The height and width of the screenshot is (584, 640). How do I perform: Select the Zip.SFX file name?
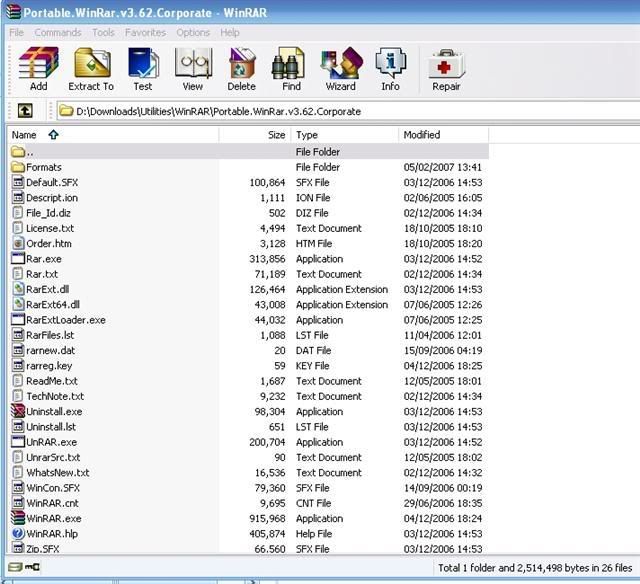43,548
